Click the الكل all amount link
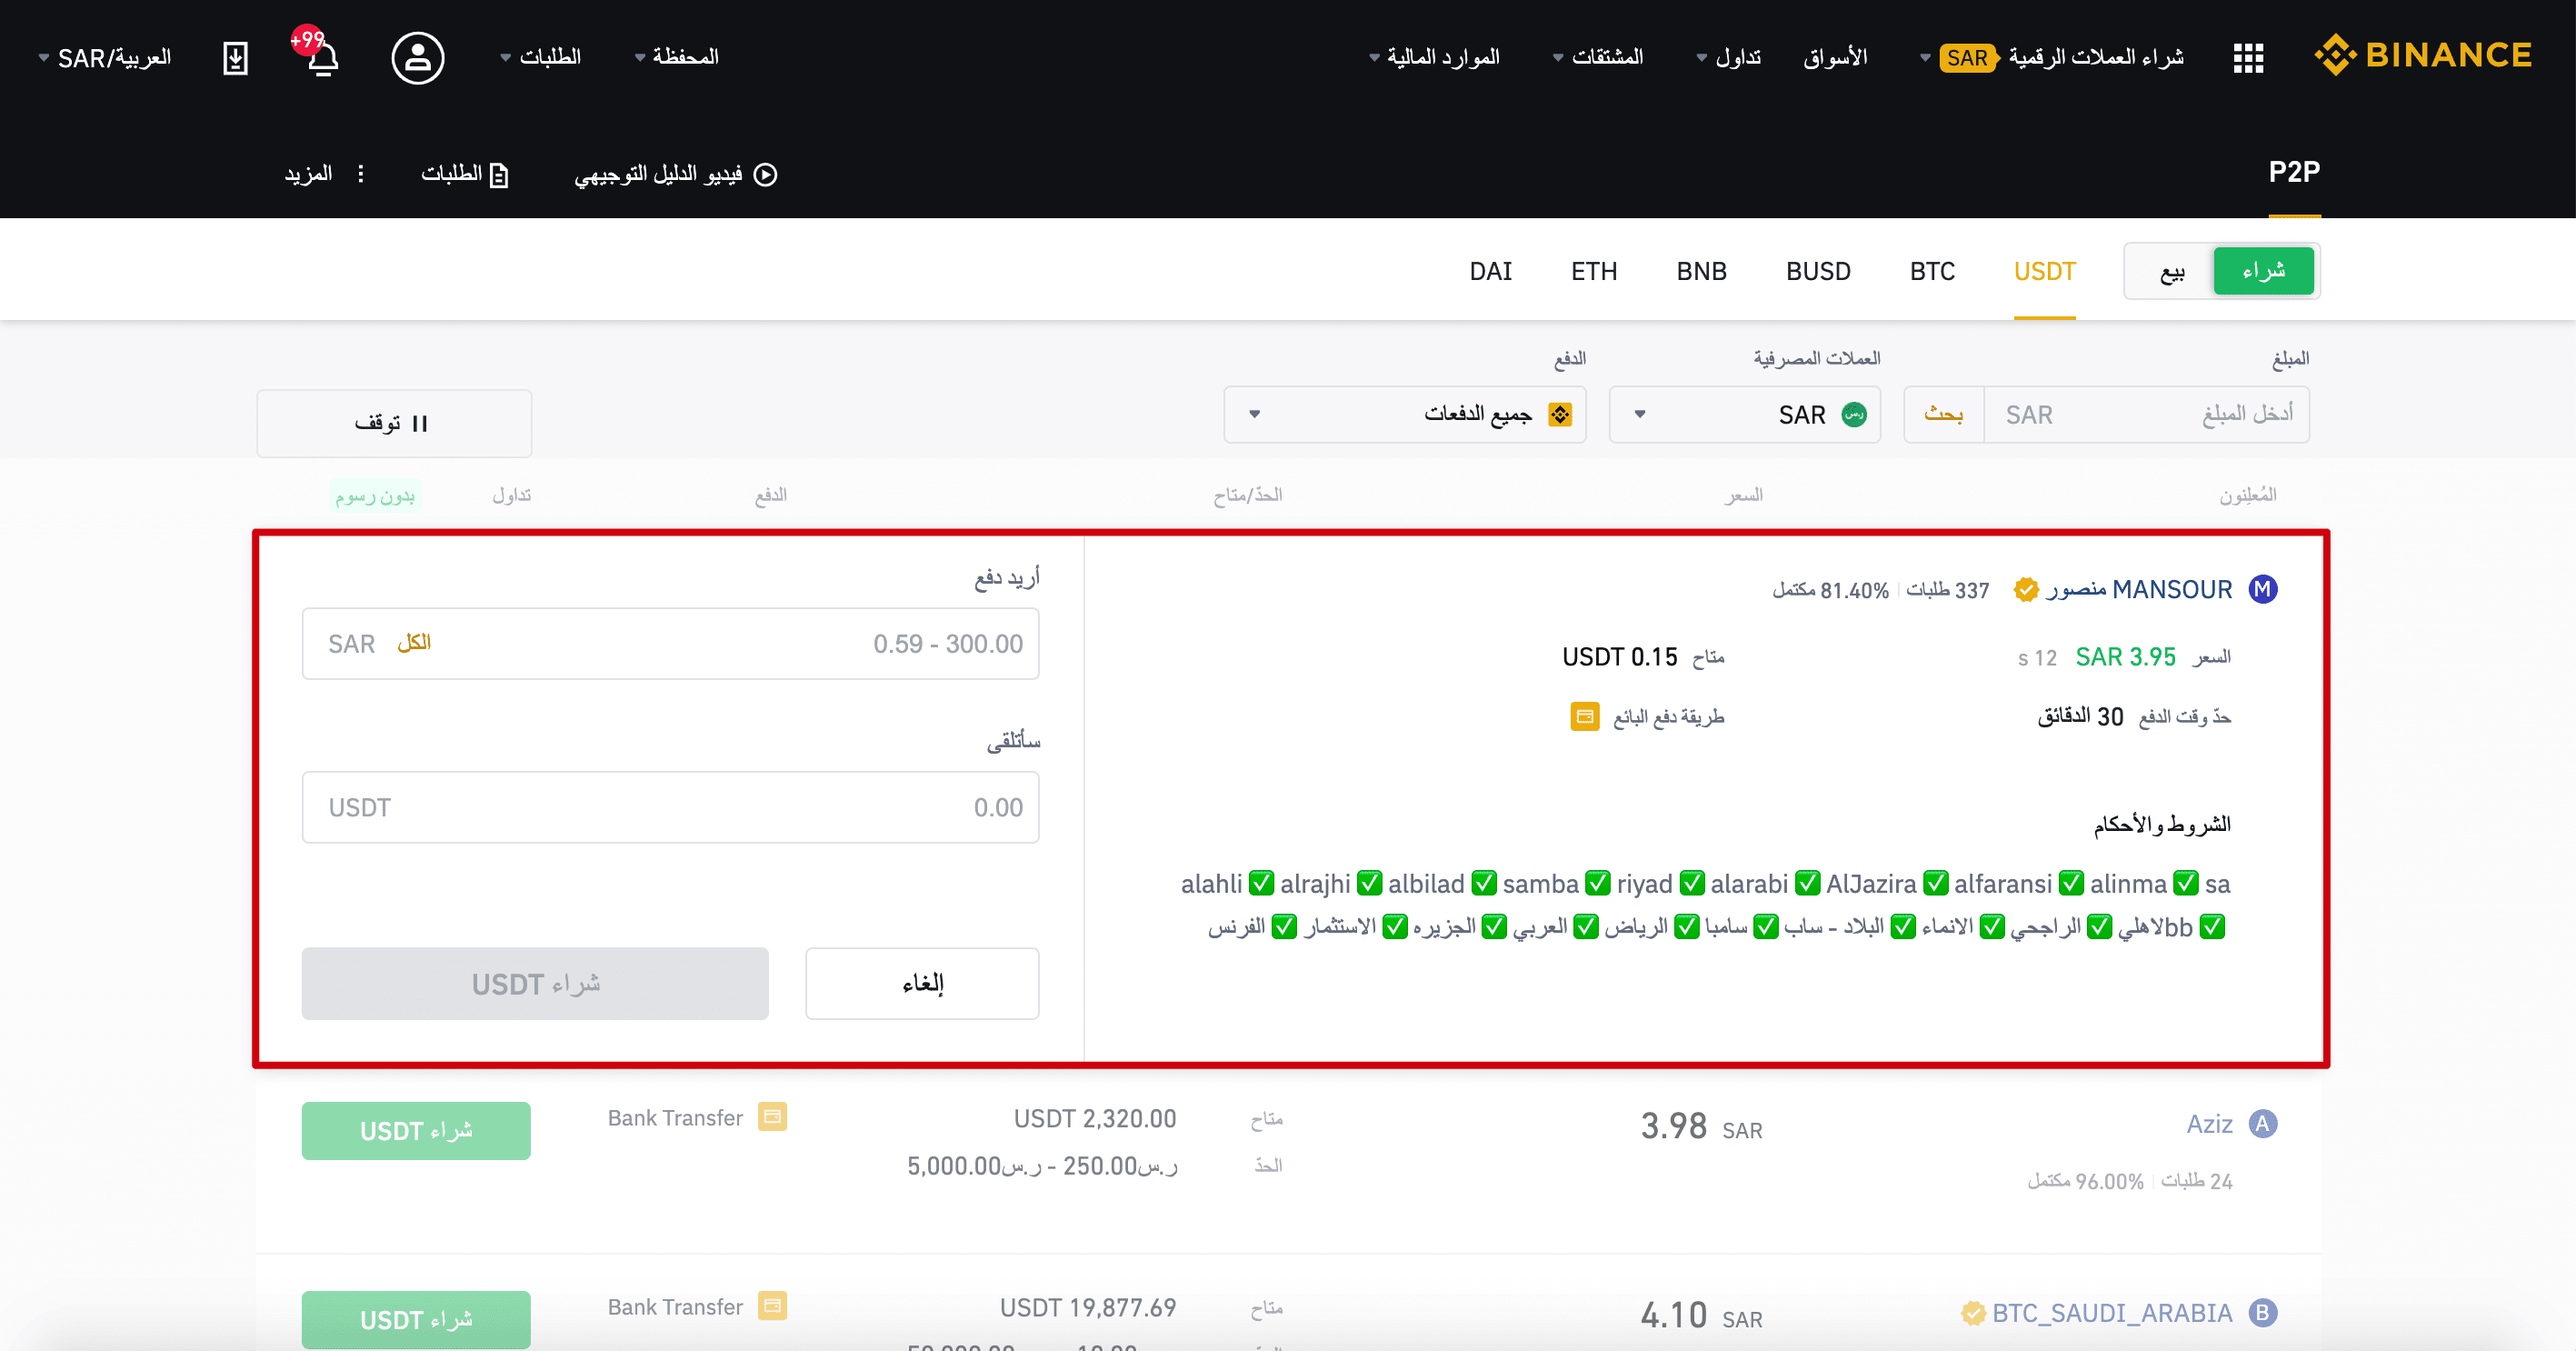This screenshot has height=1351, width=2576. 414,642
